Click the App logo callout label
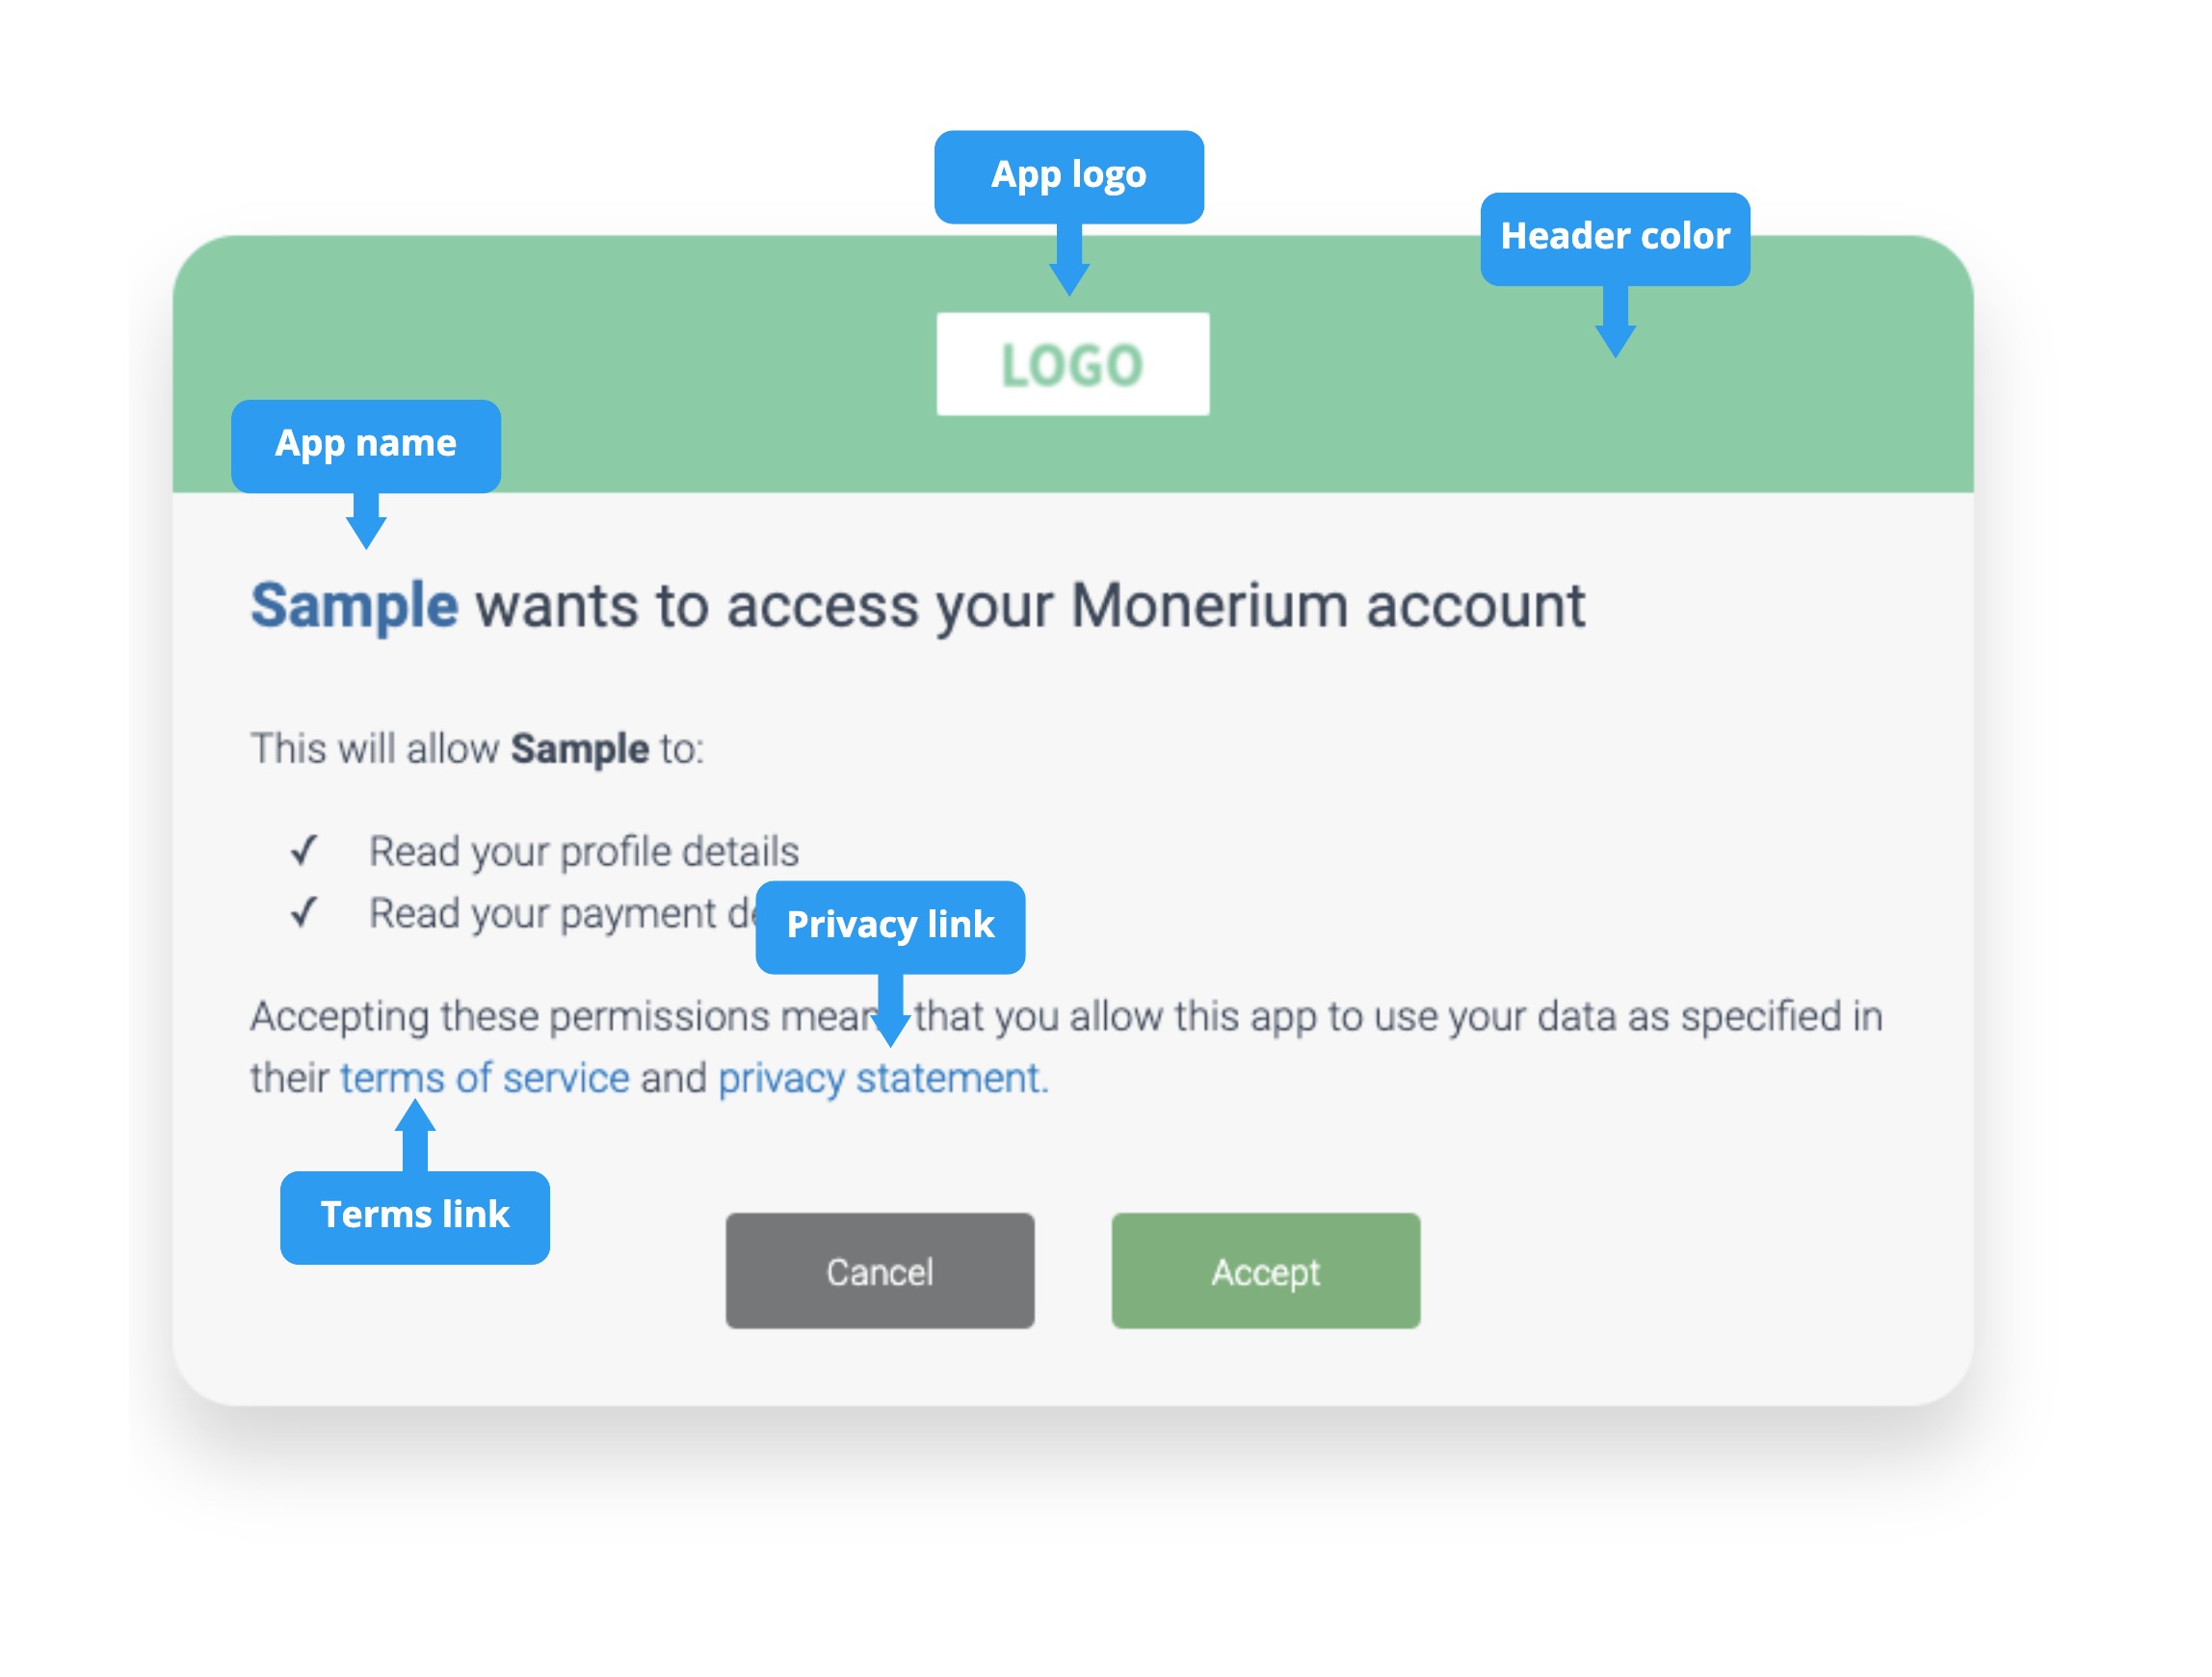This screenshot has width=2212, height=1677. point(1068,174)
